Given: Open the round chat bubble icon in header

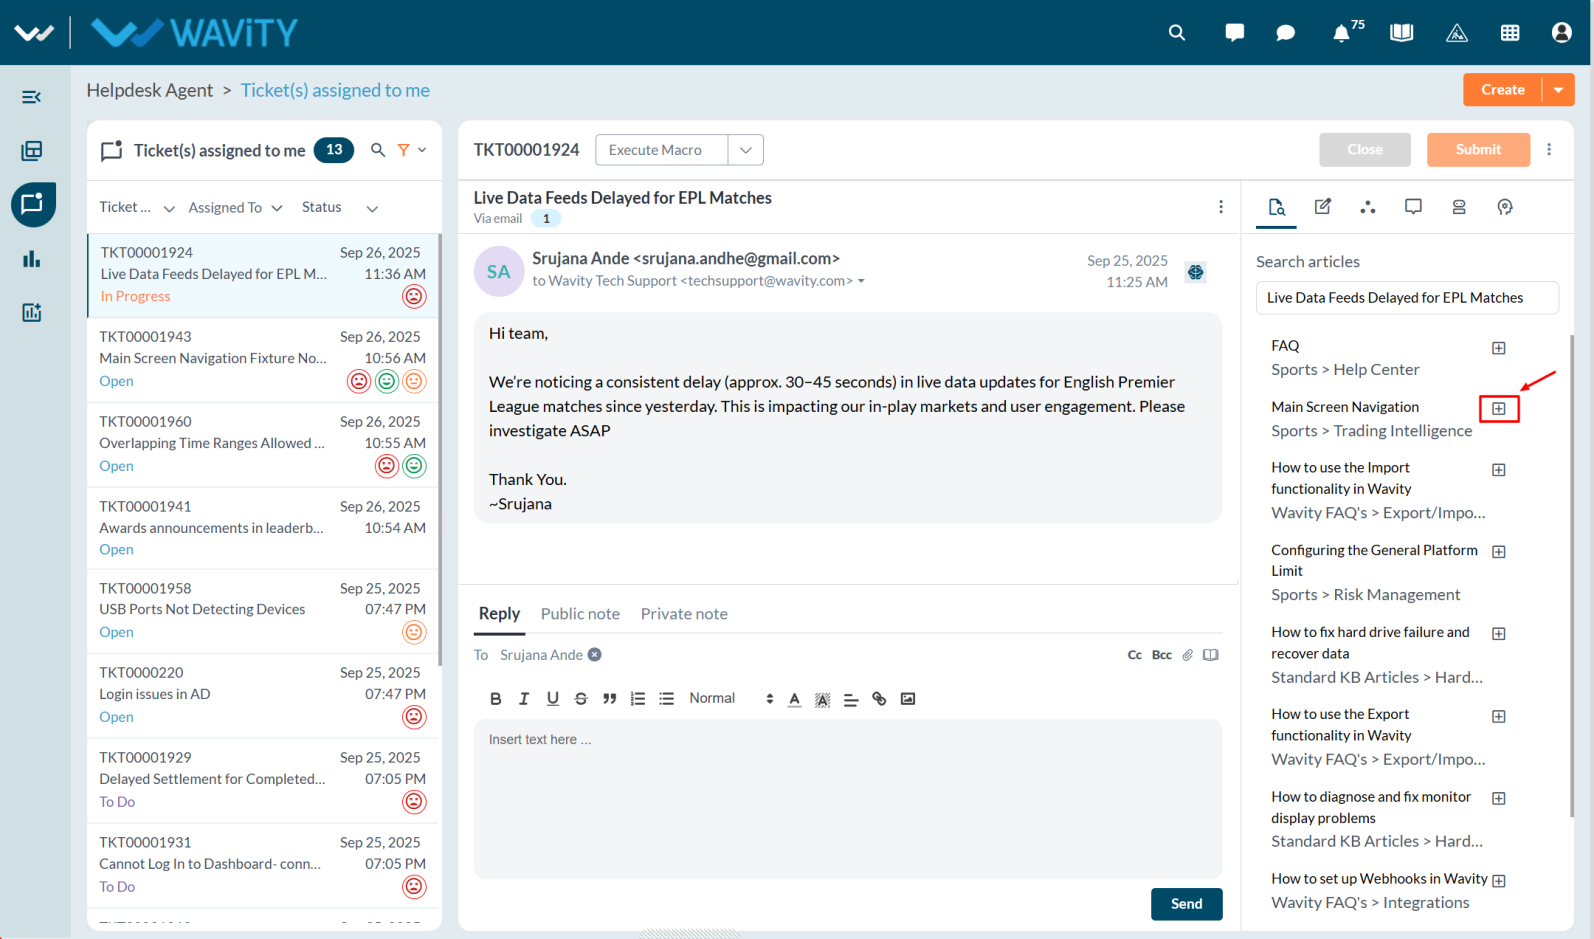Looking at the screenshot, I should tap(1286, 33).
